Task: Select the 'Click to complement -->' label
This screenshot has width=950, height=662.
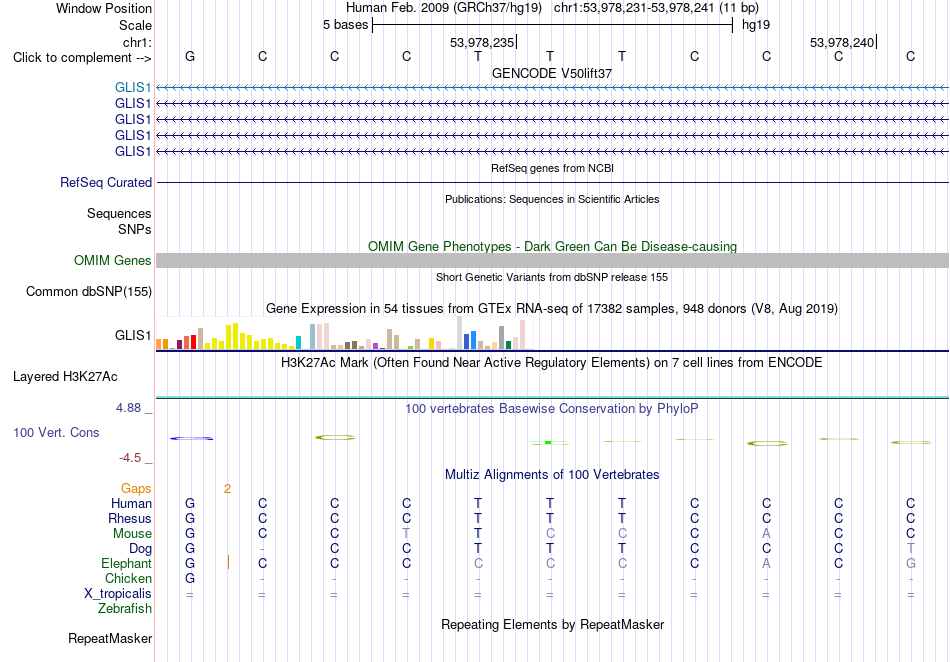Action: [x=82, y=58]
